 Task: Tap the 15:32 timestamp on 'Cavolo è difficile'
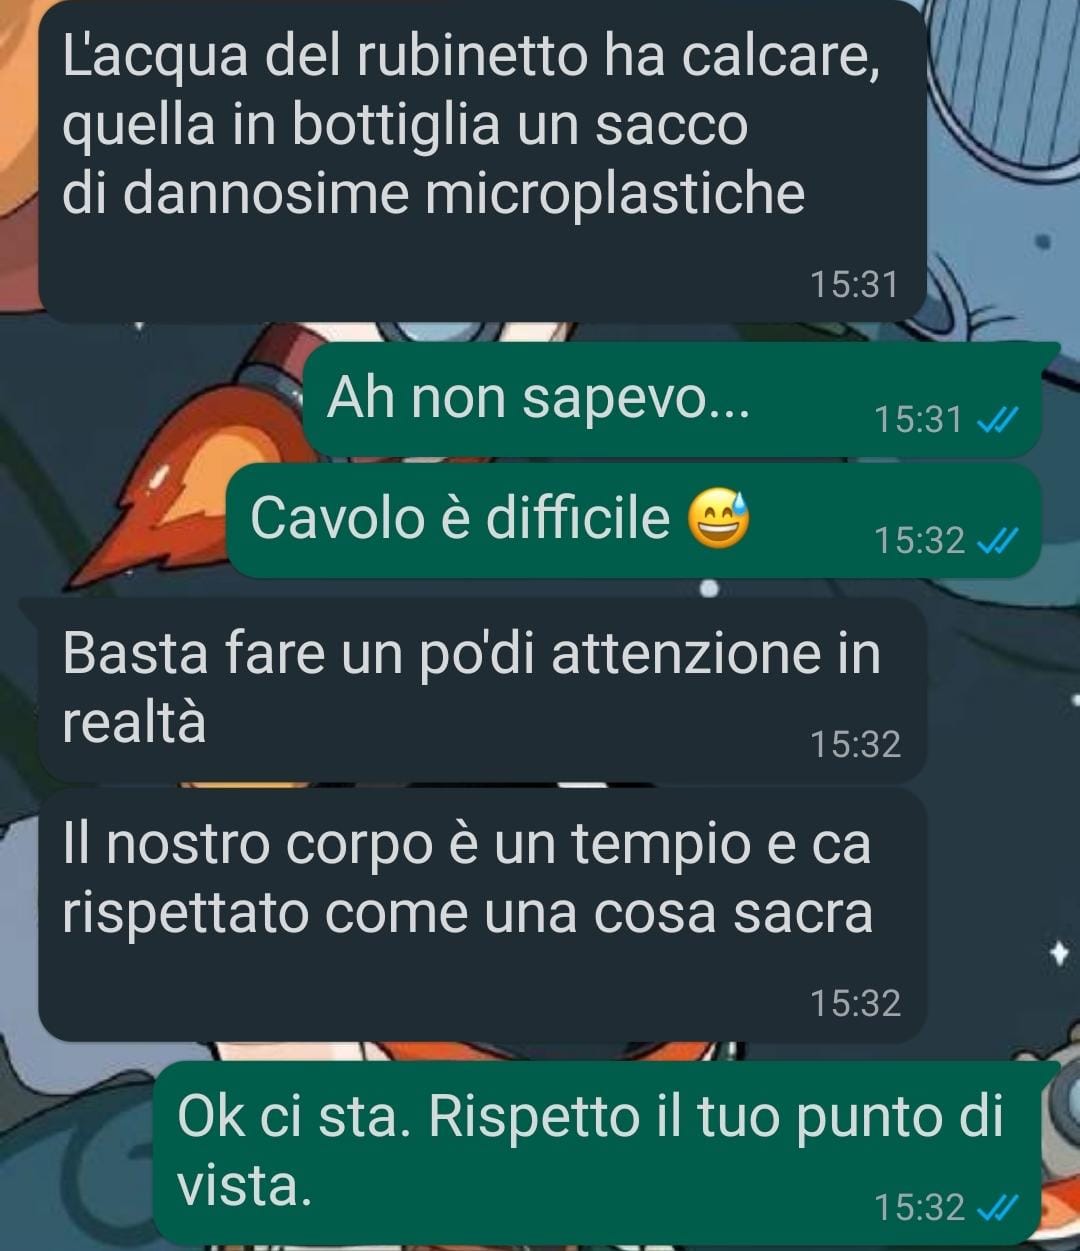(x=918, y=541)
